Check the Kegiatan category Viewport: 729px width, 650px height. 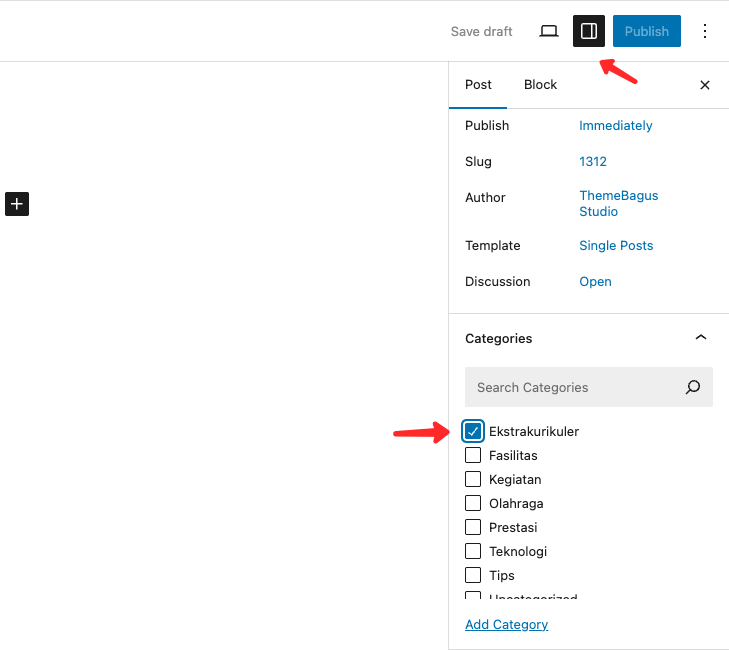(x=473, y=479)
